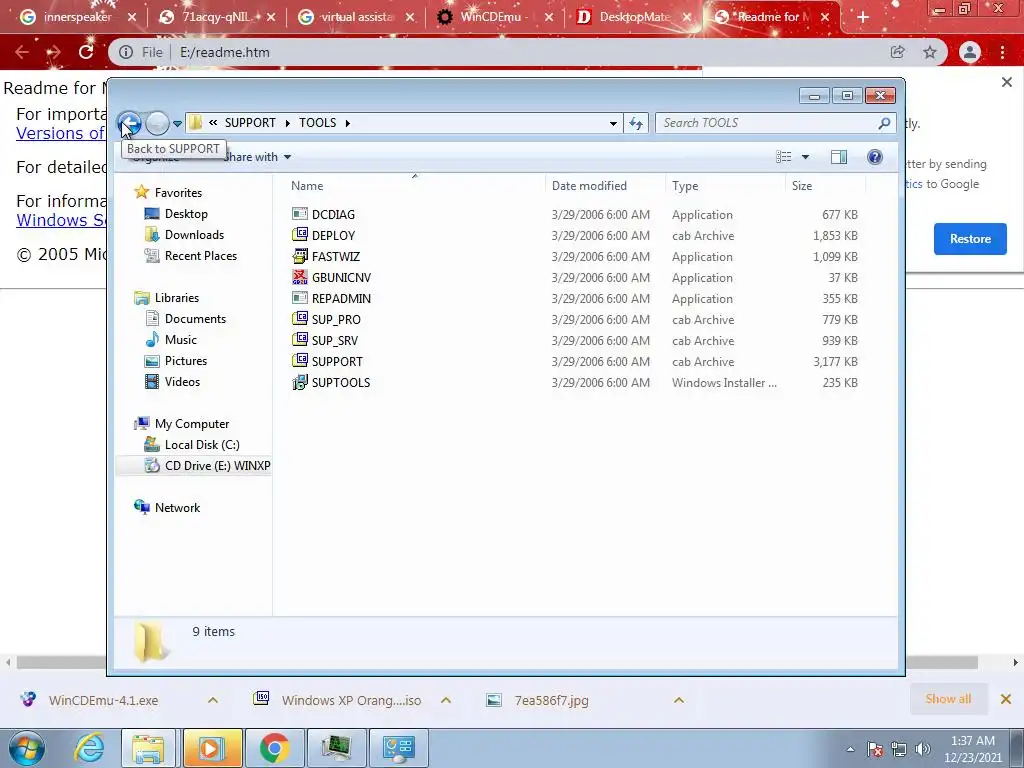
Task: Open Chrome from the taskbar
Action: pyautogui.click(x=274, y=748)
